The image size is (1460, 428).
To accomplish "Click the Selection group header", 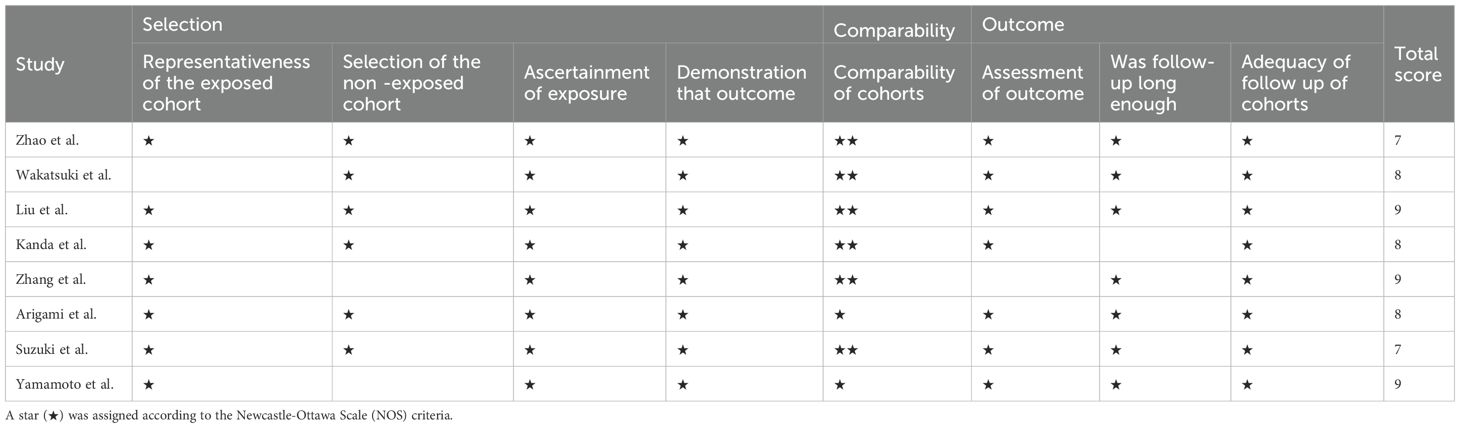I will click(x=182, y=23).
